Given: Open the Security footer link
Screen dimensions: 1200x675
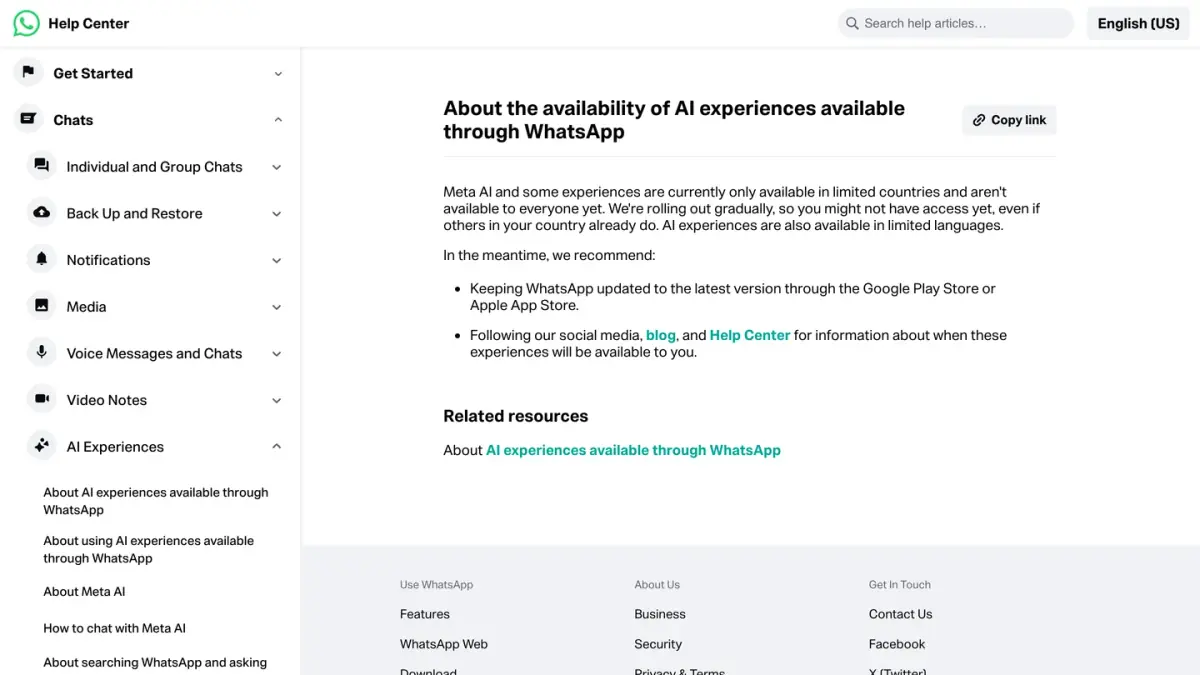Looking at the screenshot, I should point(658,644).
